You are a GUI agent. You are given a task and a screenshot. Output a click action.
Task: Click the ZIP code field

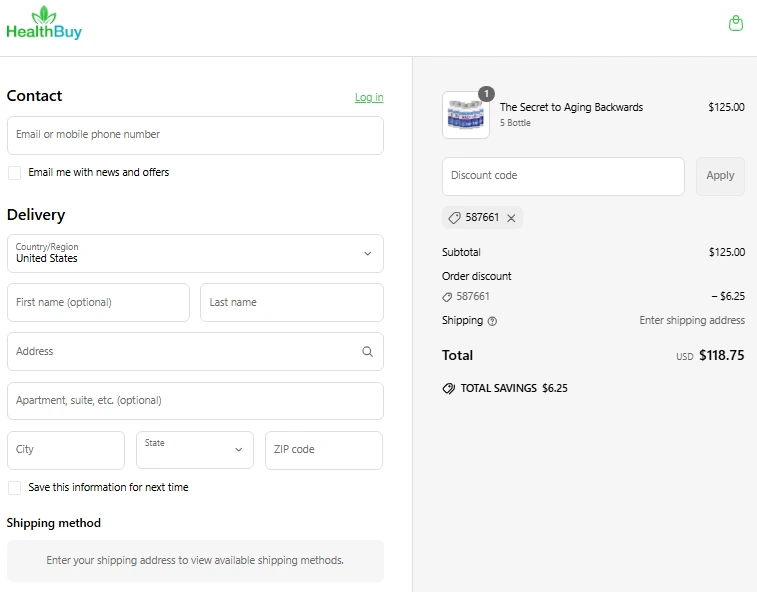coord(324,450)
